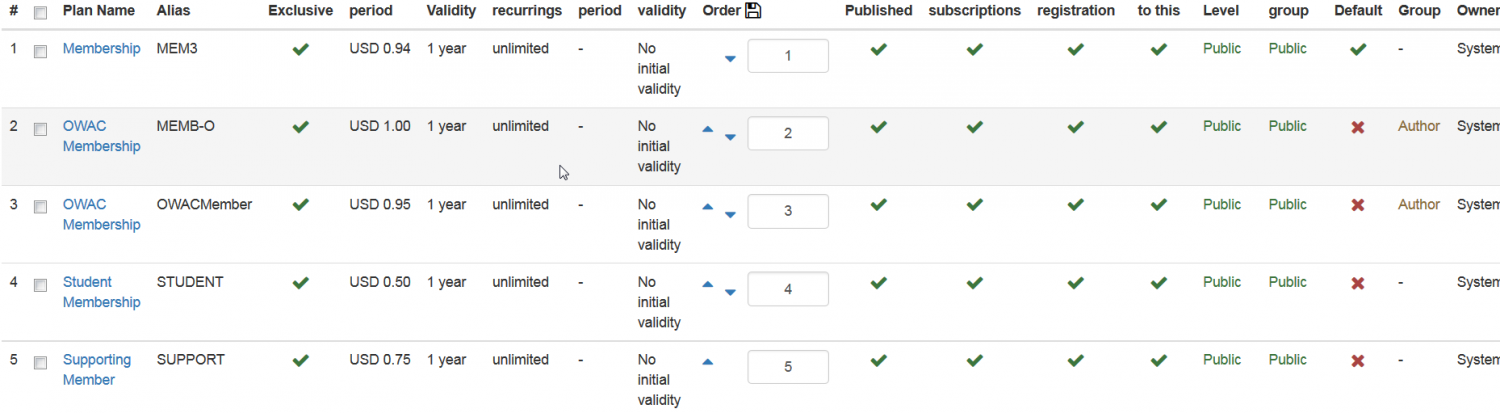The height and width of the screenshot is (413, 1500).
Task: Move Supporting Member plan up in order
Action: click(708, 362)
